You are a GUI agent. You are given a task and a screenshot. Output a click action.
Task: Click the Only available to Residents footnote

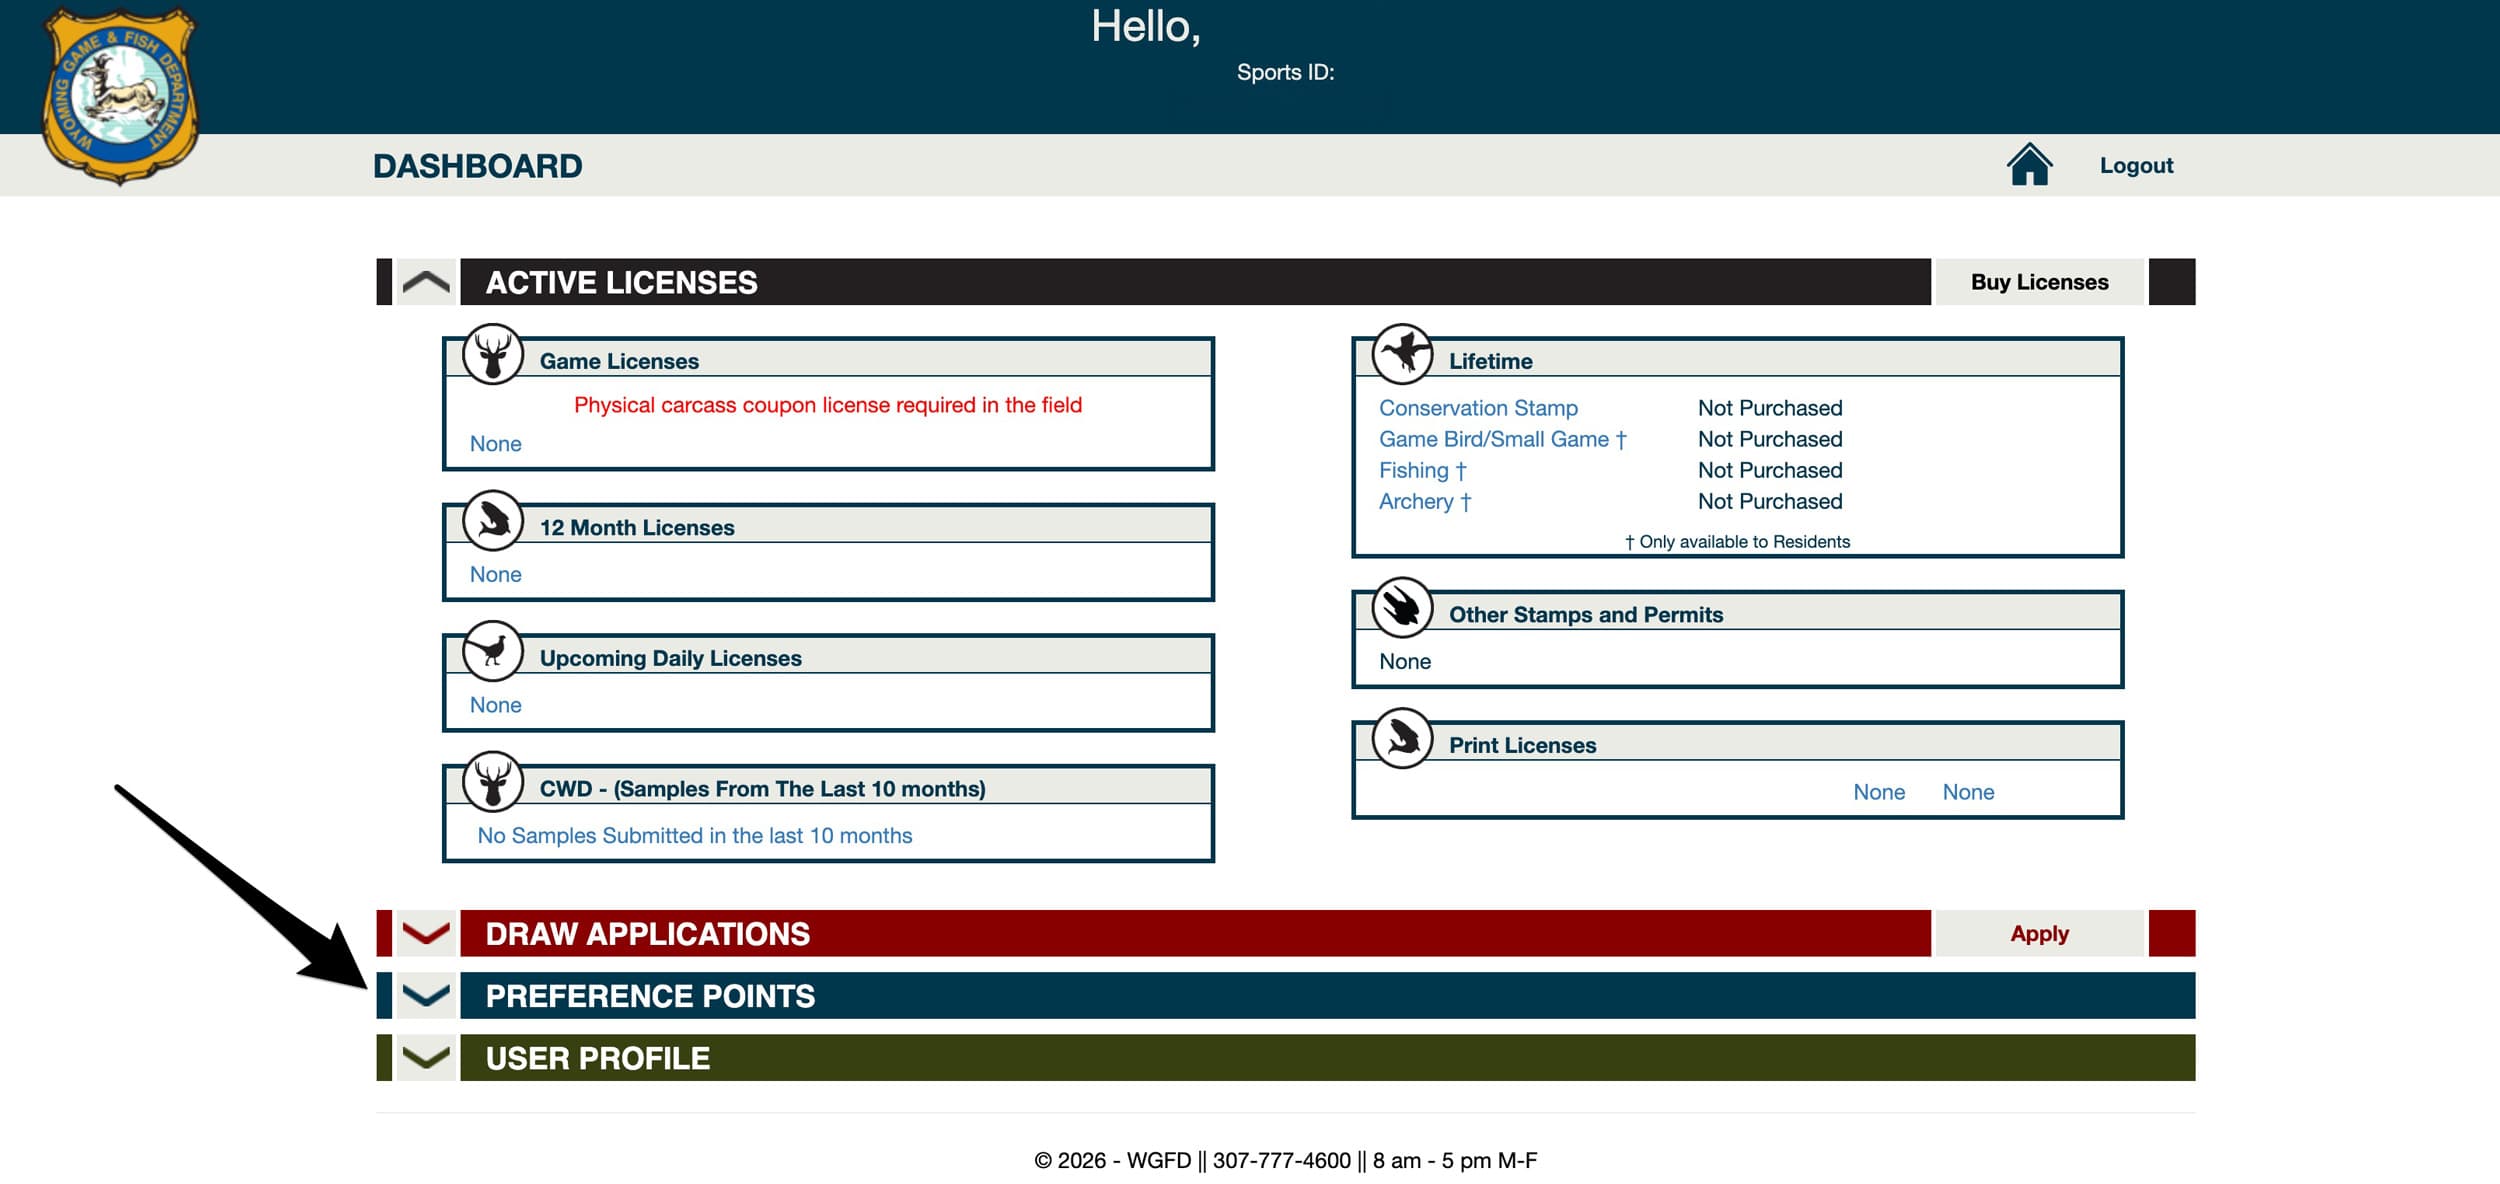coord(1738,542)
